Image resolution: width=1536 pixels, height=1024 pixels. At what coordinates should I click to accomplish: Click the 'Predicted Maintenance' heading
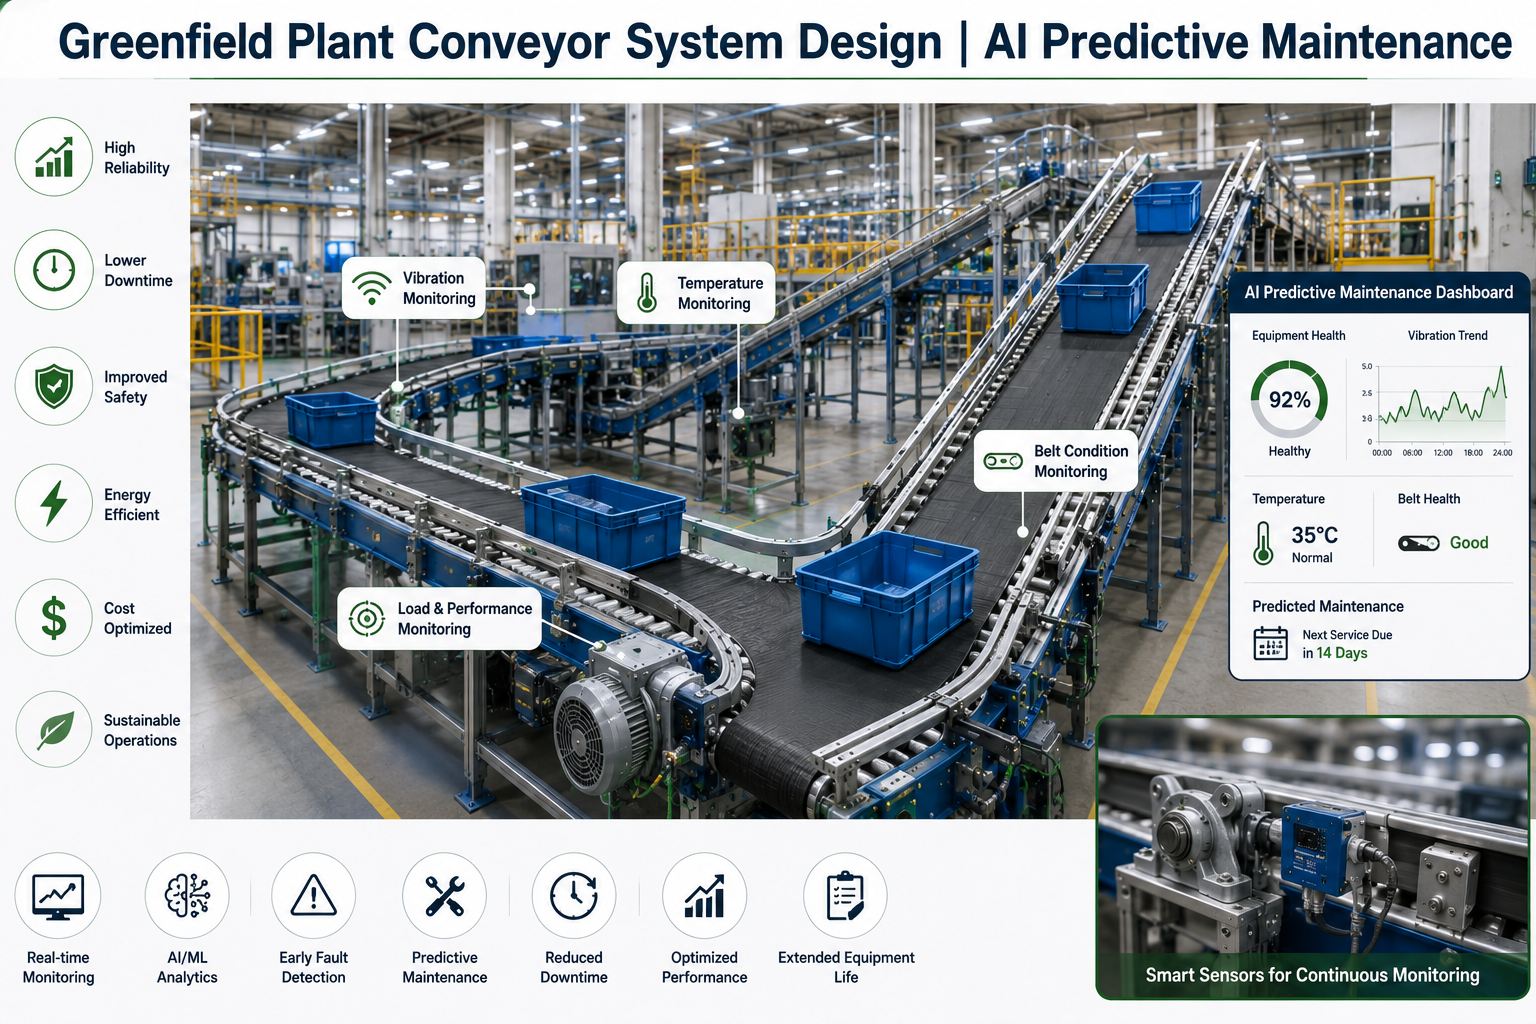tap(1327, 606)
